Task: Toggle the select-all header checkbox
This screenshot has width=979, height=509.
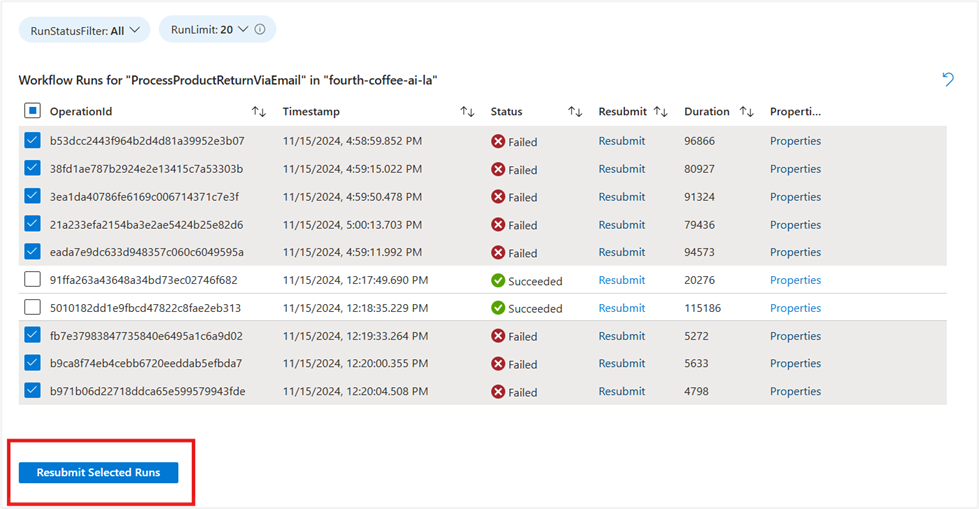Action: tap(32, 111)
